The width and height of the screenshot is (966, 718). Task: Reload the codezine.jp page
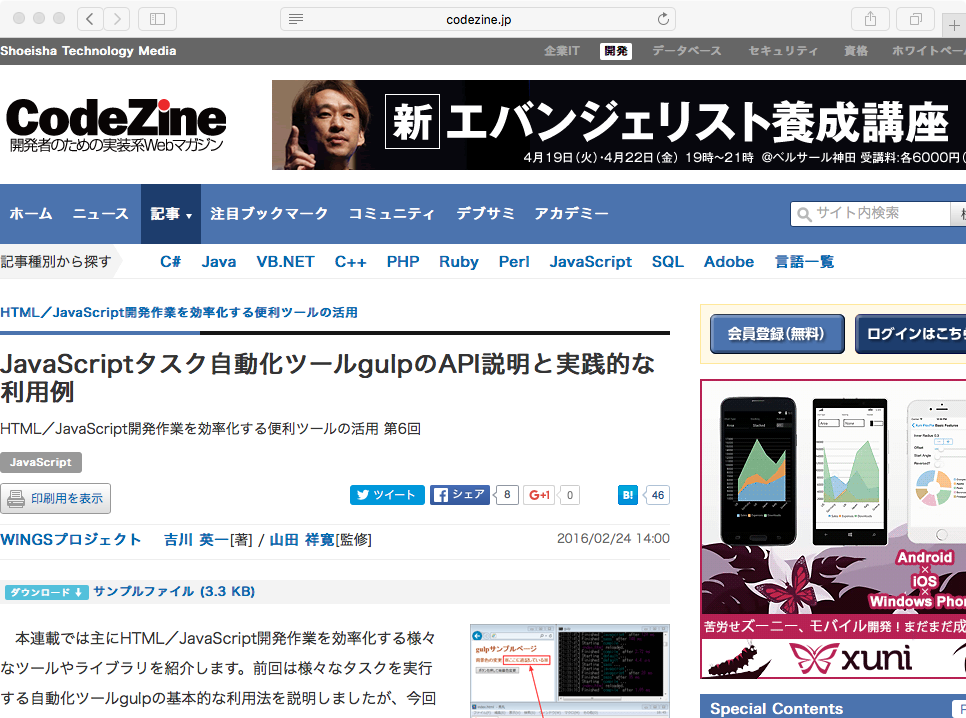663,19
